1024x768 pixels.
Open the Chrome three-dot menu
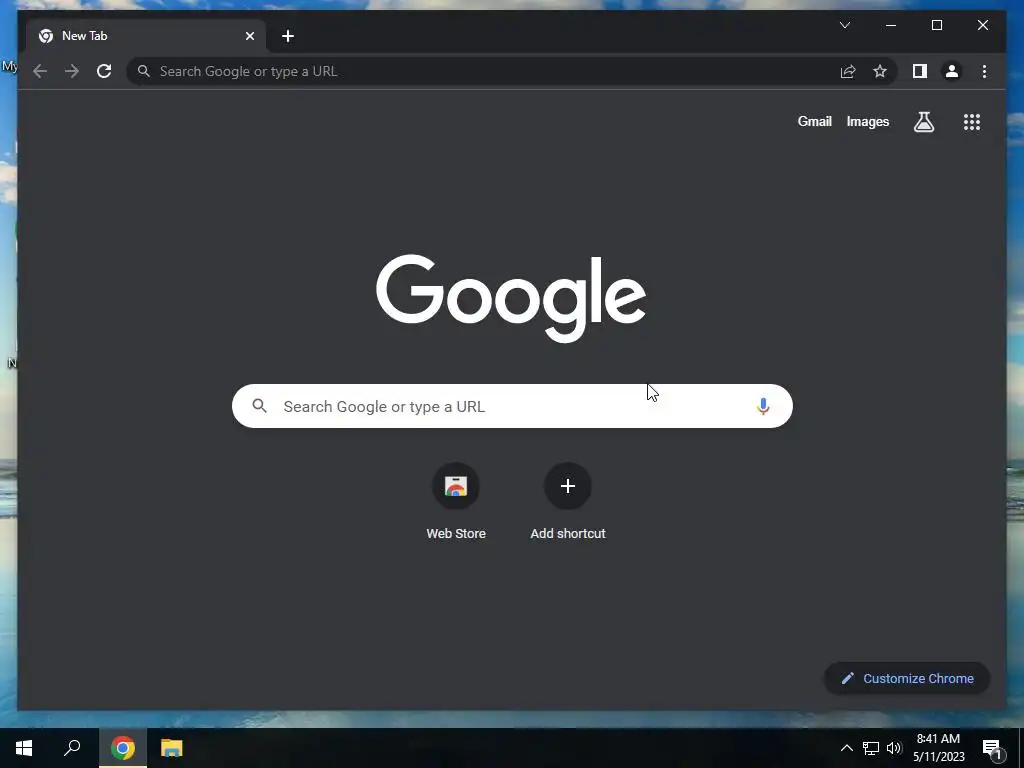tap(984, 71)
